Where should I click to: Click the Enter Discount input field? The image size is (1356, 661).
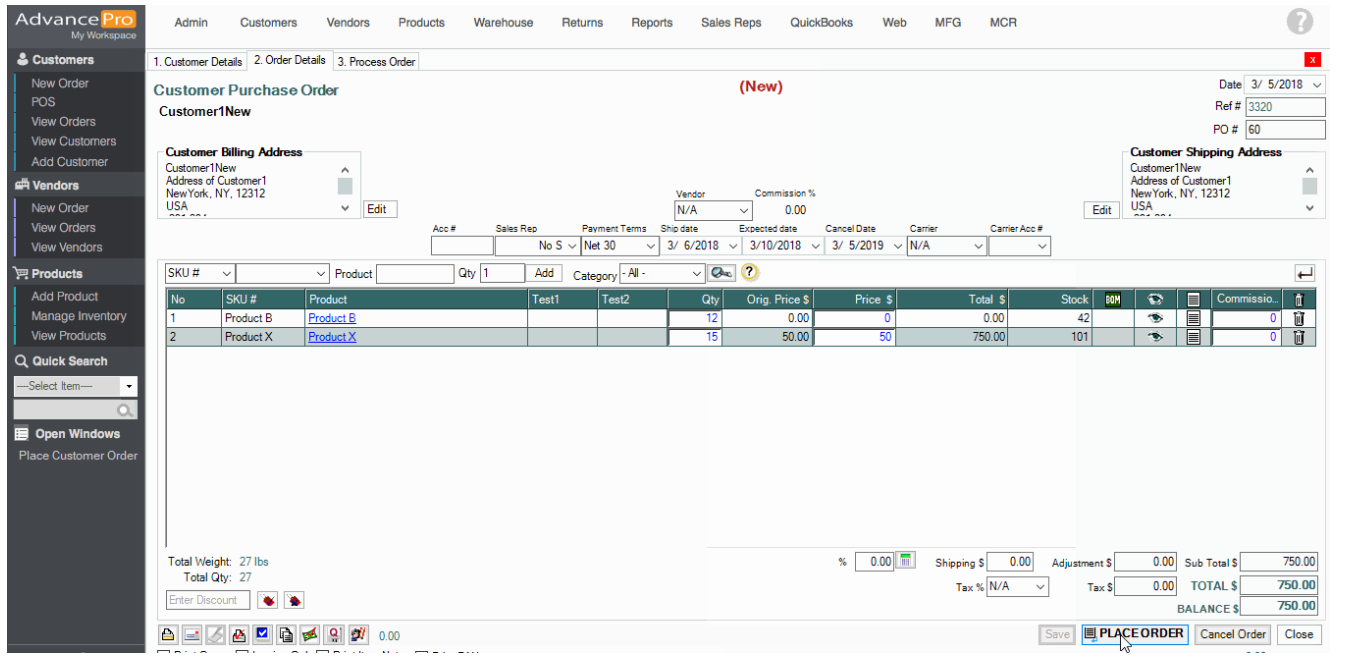click(207, 600)
